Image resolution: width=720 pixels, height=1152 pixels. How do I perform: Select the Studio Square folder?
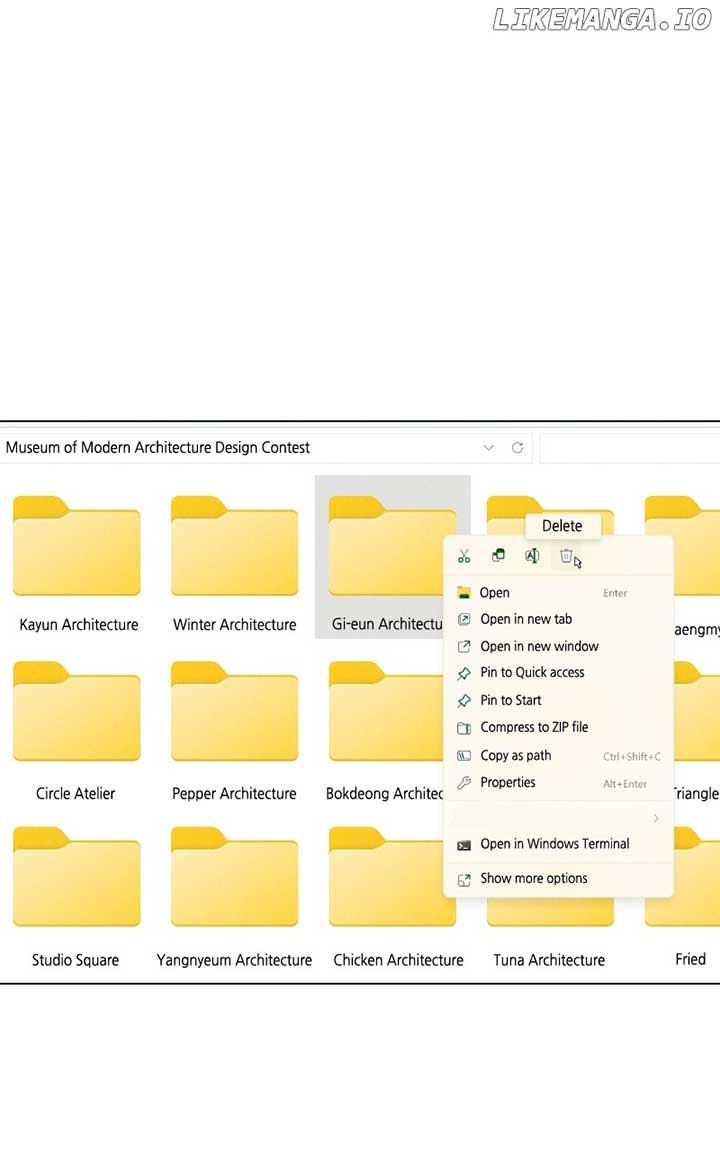[x=77, y=880]
